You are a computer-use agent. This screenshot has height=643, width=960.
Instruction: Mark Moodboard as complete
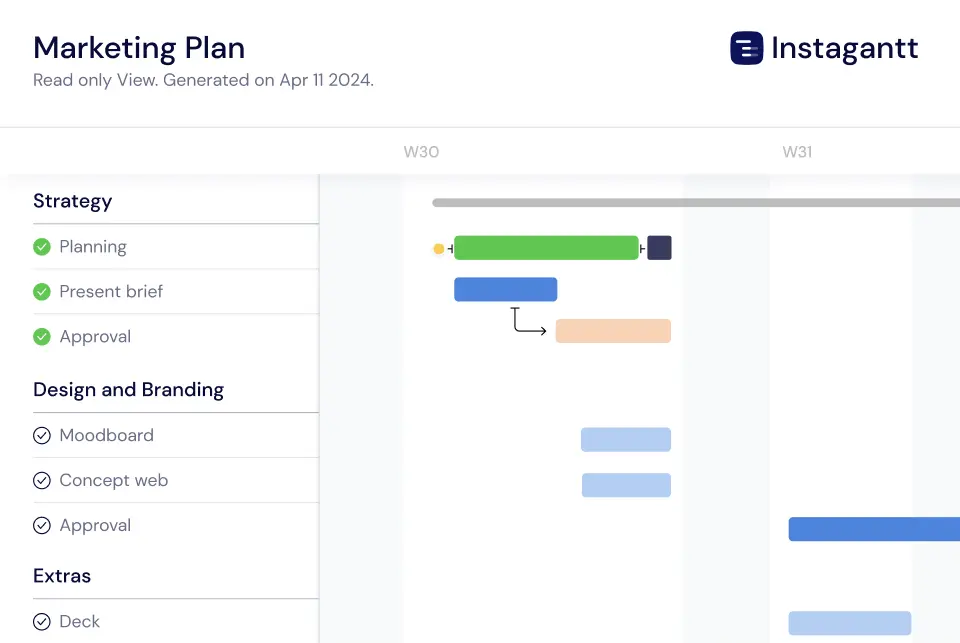coord(42,435)
